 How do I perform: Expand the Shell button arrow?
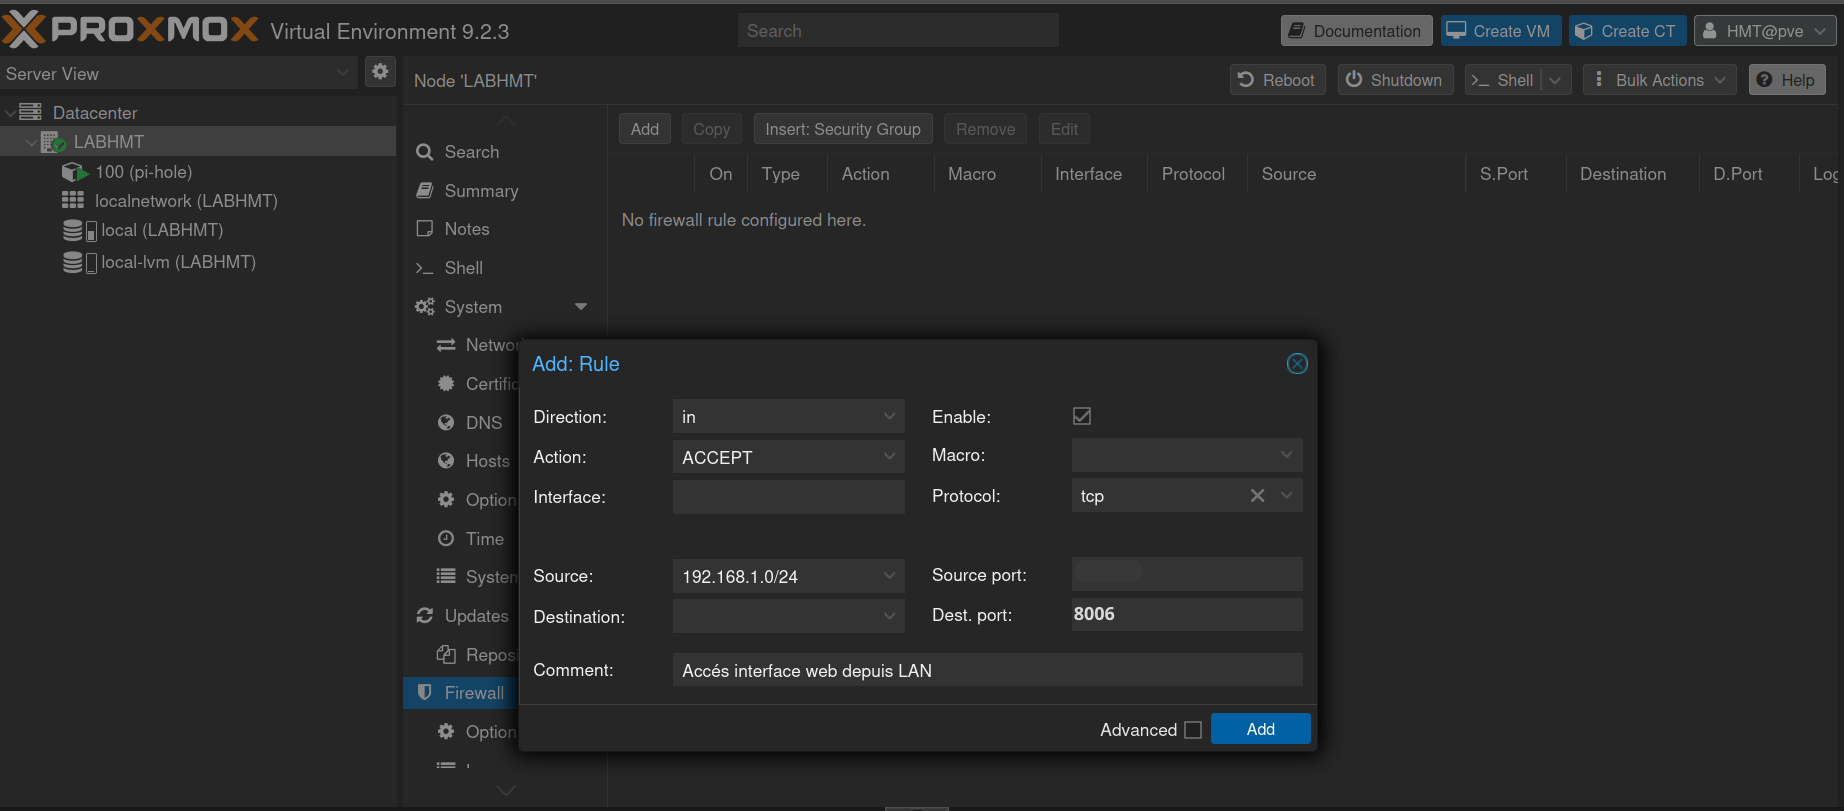1555,80
